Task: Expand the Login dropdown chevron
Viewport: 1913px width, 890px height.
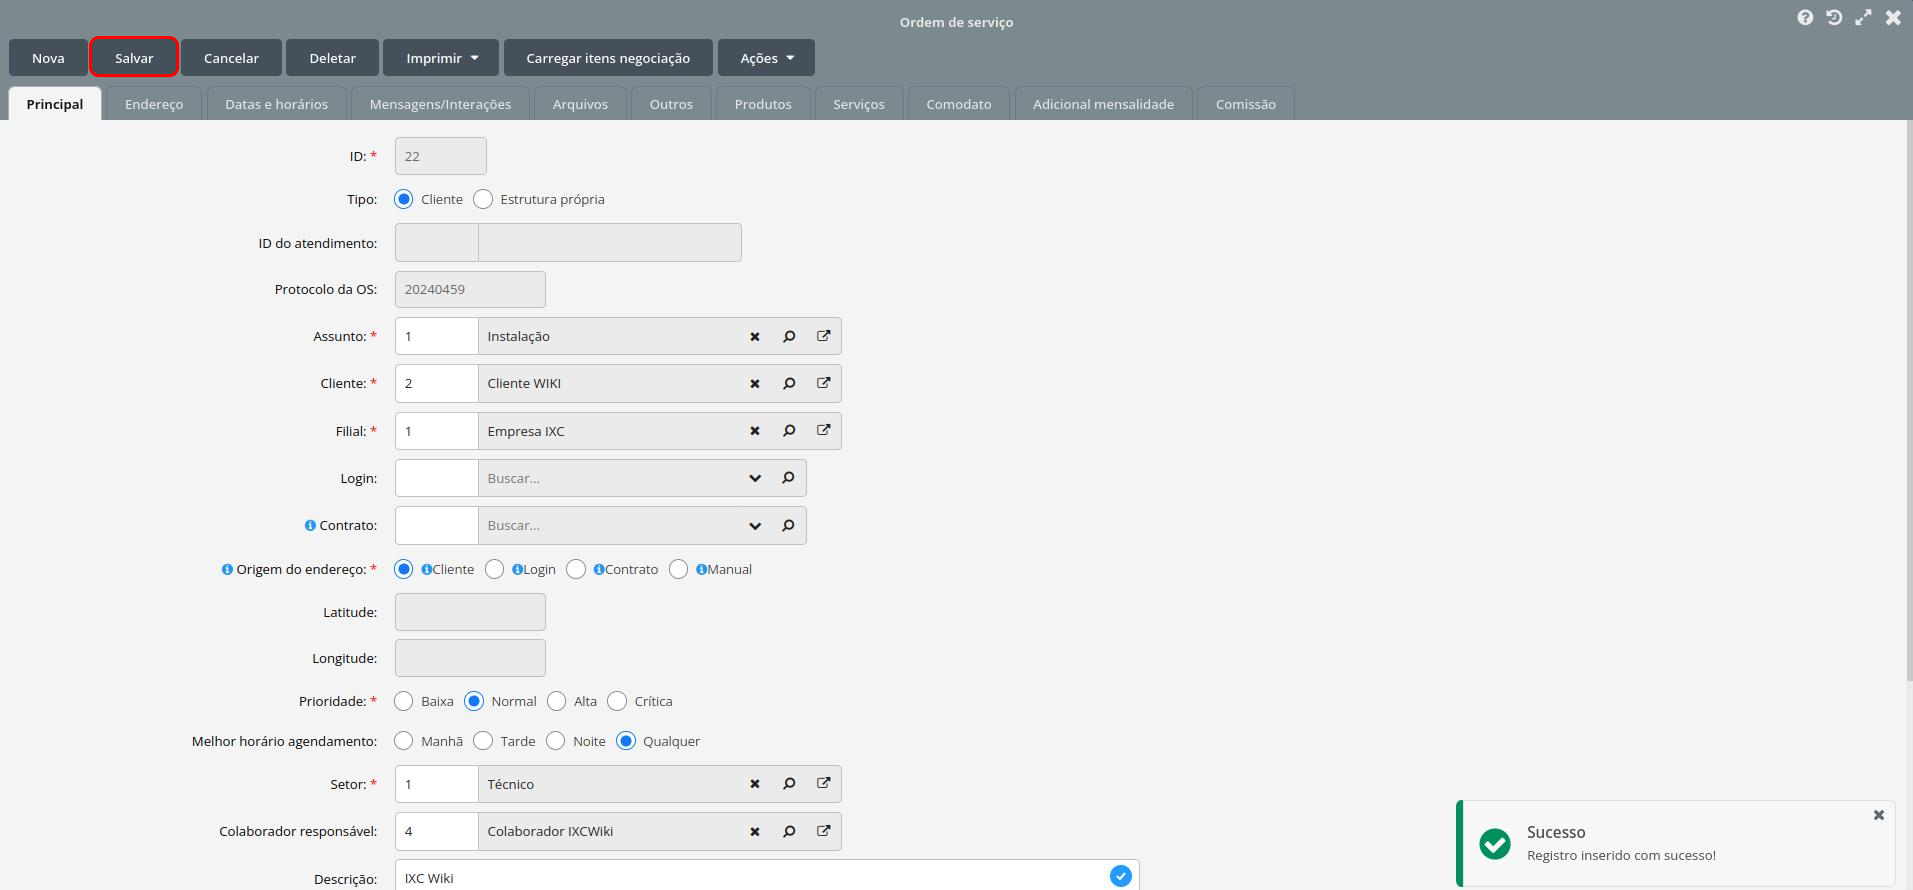Action: [x=755, y=478]
